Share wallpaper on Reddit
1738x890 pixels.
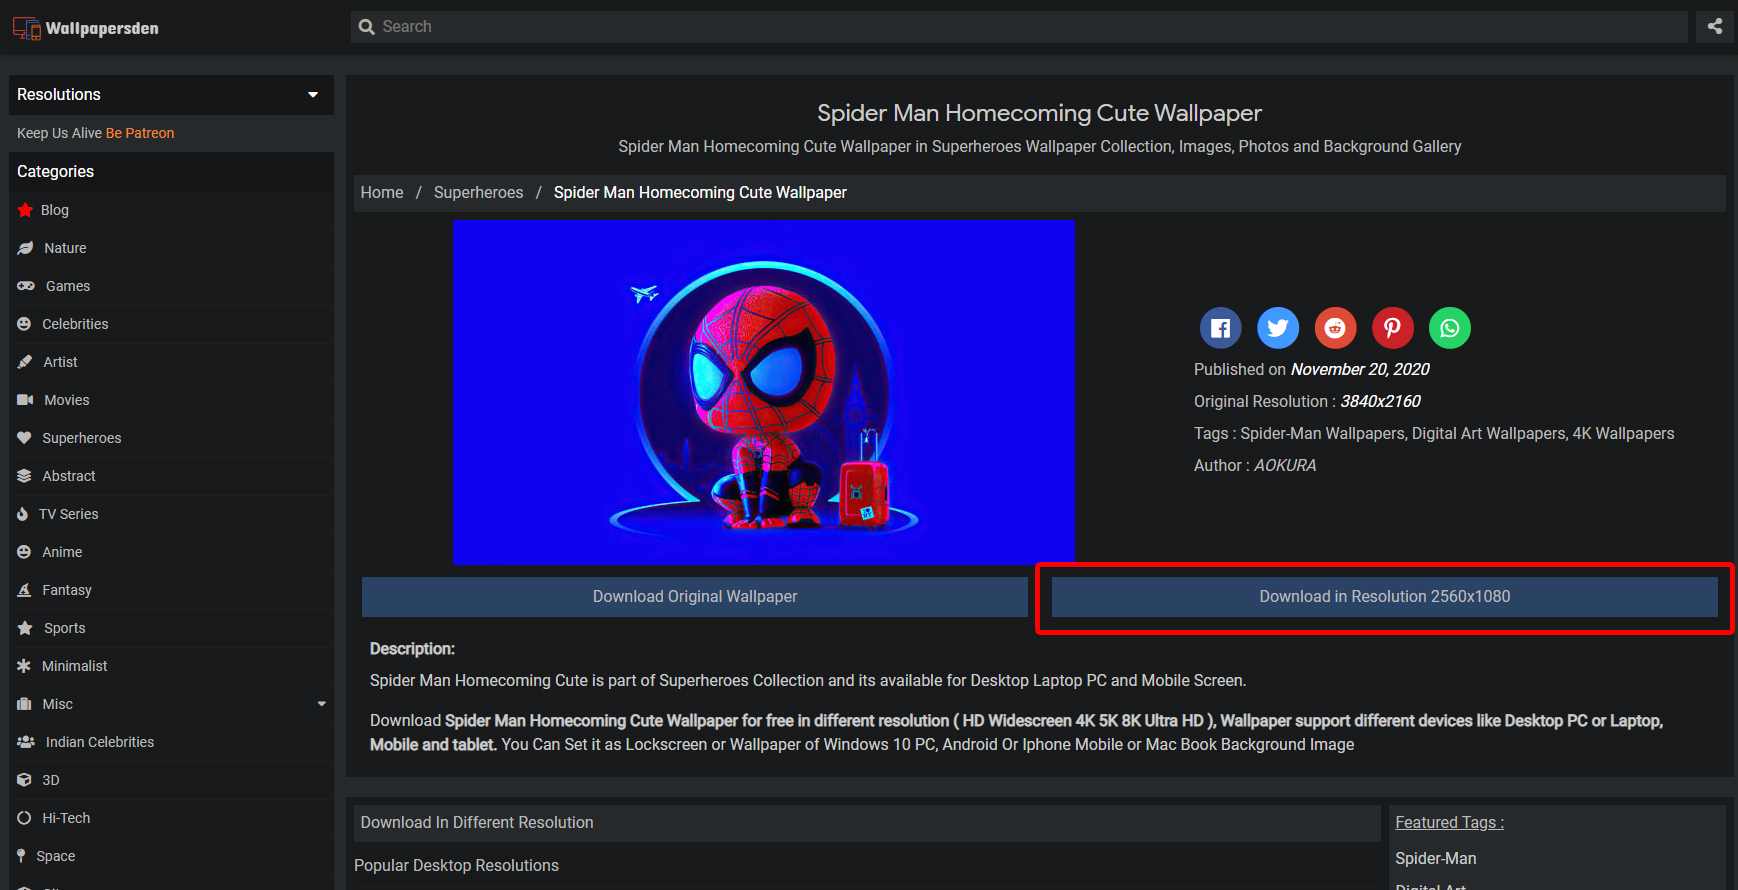pos(1335,328)
